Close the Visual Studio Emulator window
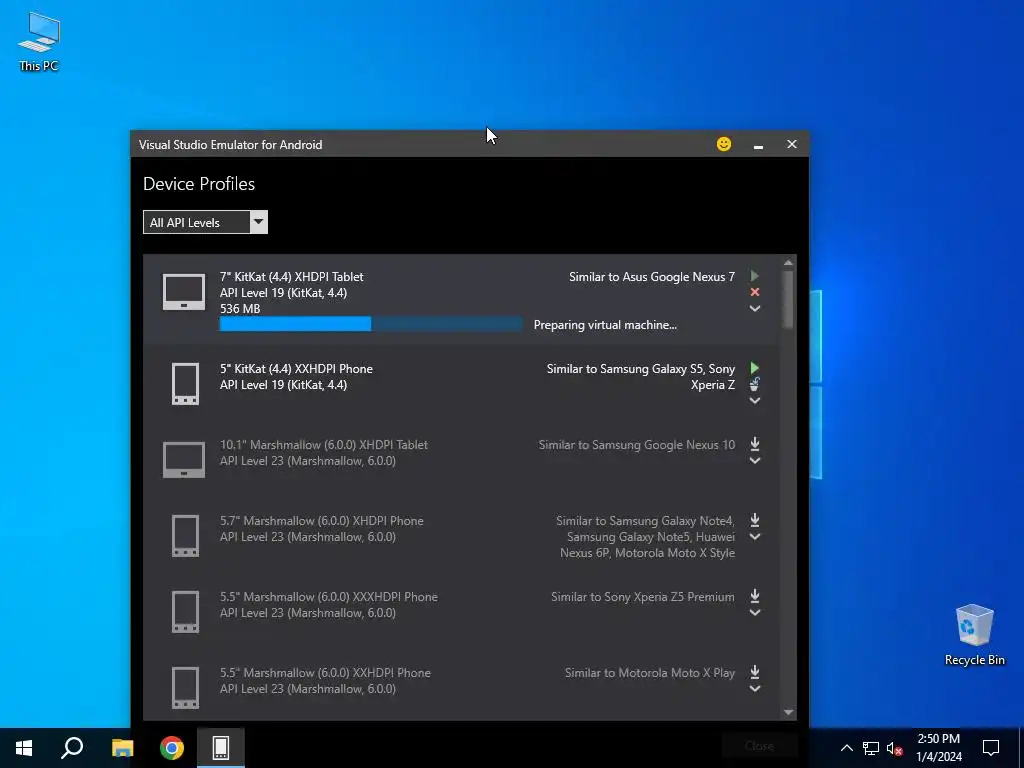 (x=792, y=144)
